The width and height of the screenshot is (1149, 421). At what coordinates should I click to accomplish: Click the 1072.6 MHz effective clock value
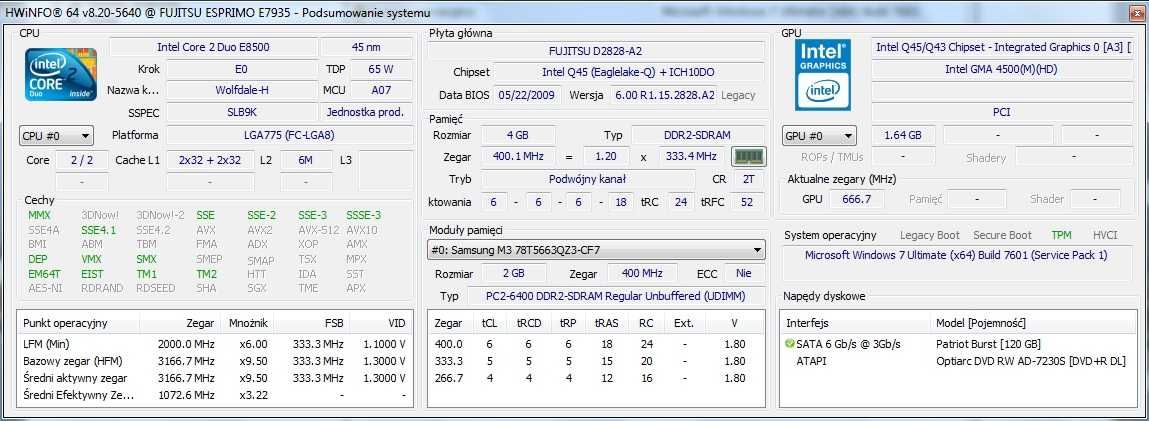pyautogui.click(x=186, y=395)
